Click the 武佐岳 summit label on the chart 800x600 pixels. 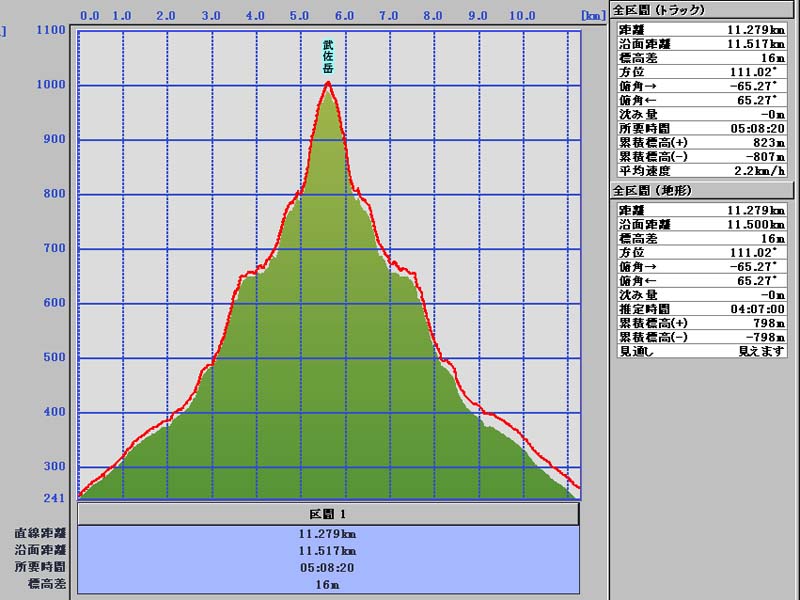pyautogui.click(x=327, y=58)
